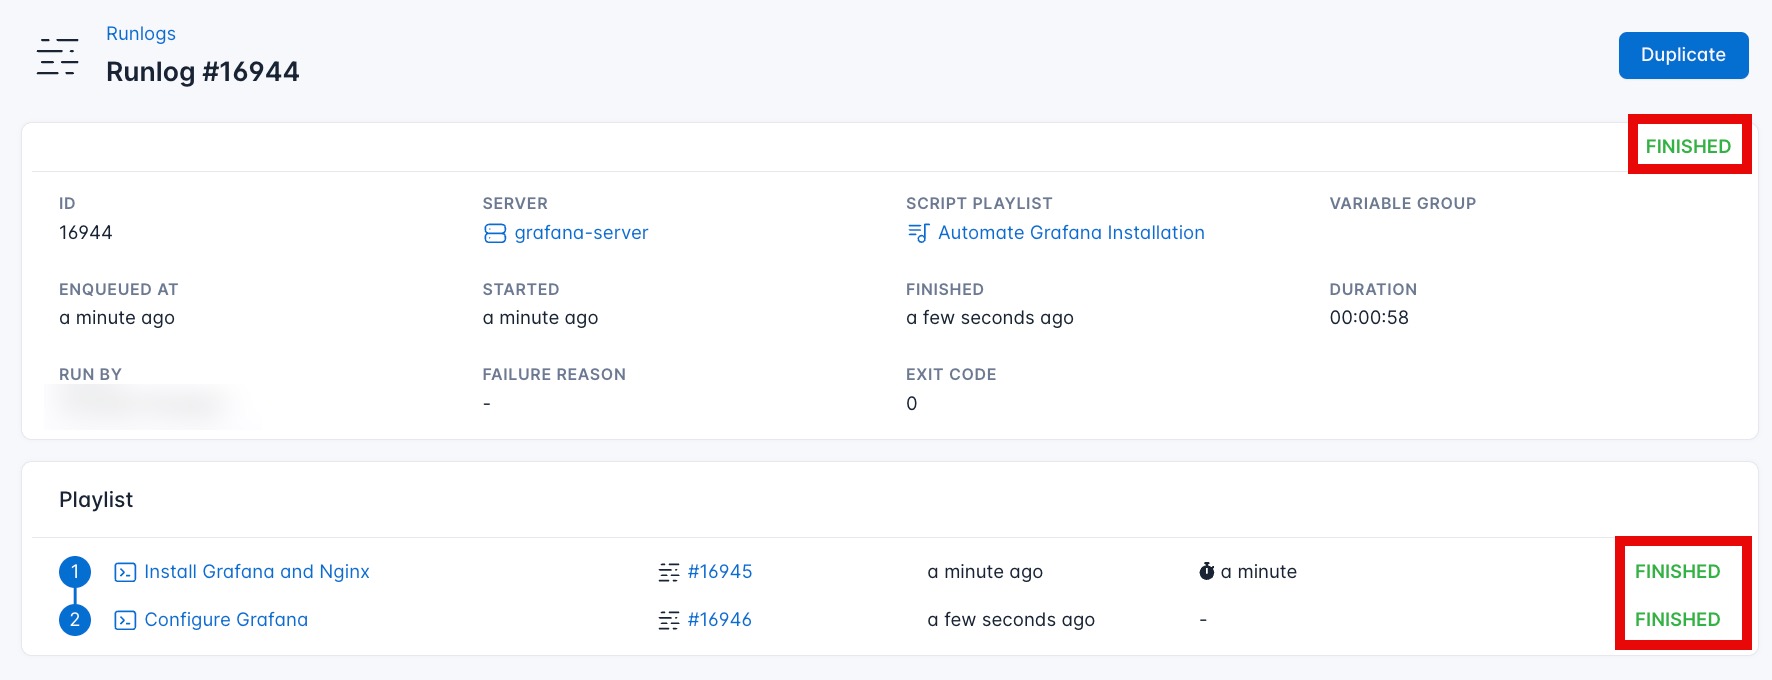Click the script icon beside Configure Grafana

125,620
